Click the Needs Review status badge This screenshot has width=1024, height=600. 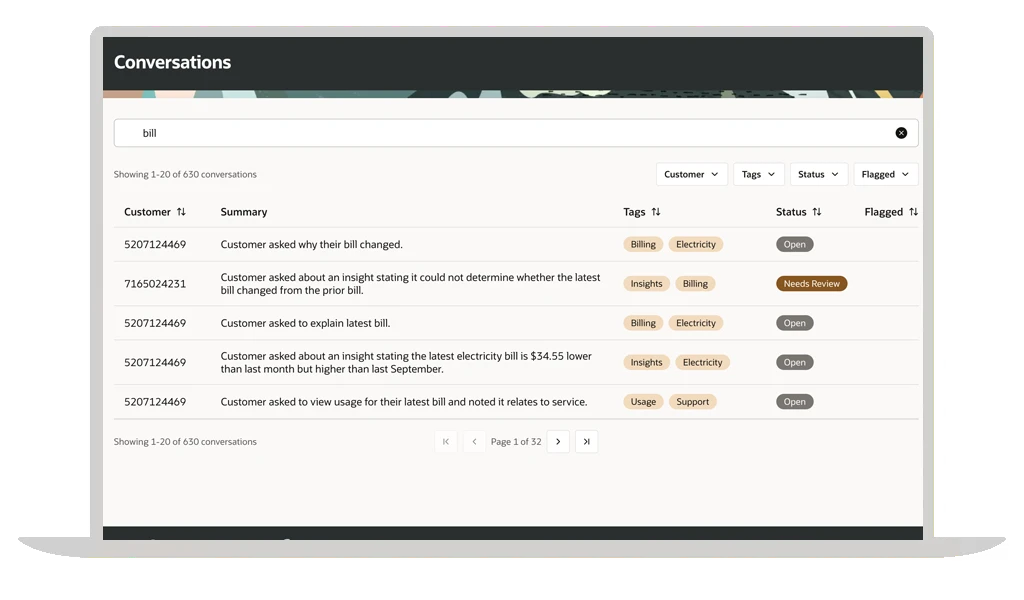(811, 284)
